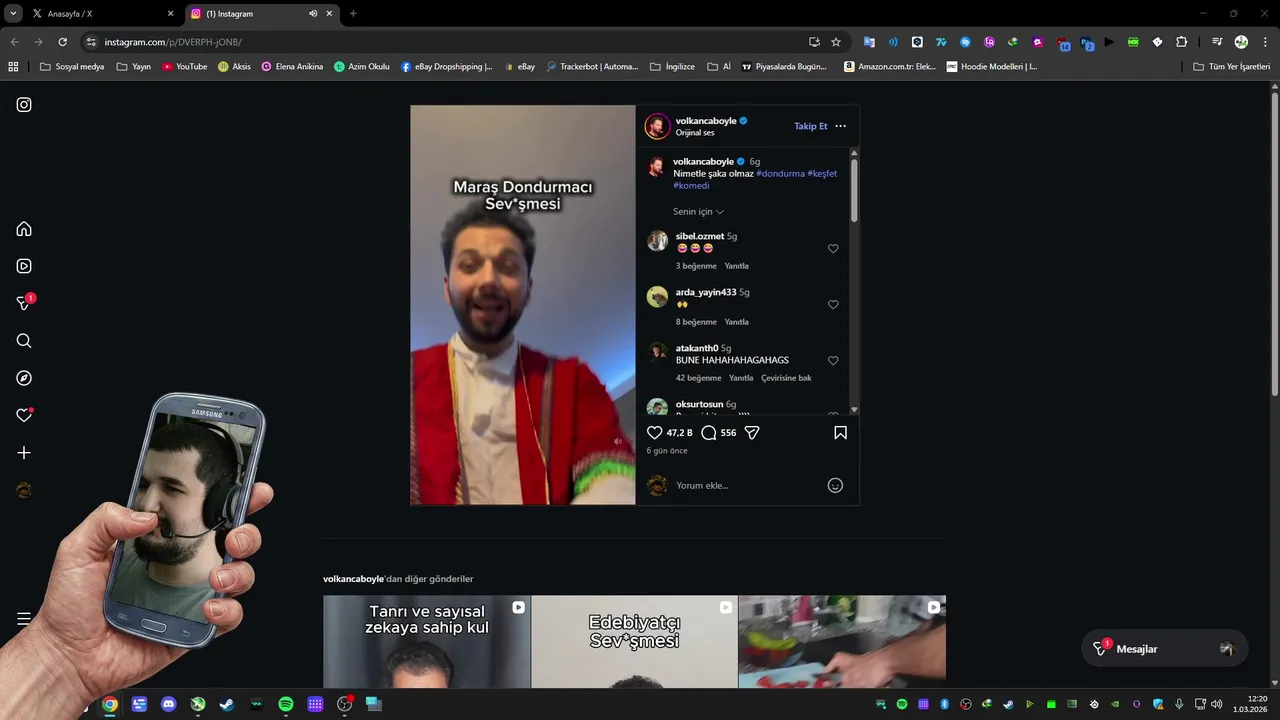The image size is (1280, 720).
Task: Open Explore compass icon
Action: pyautogui.click(x=24, y=378)
